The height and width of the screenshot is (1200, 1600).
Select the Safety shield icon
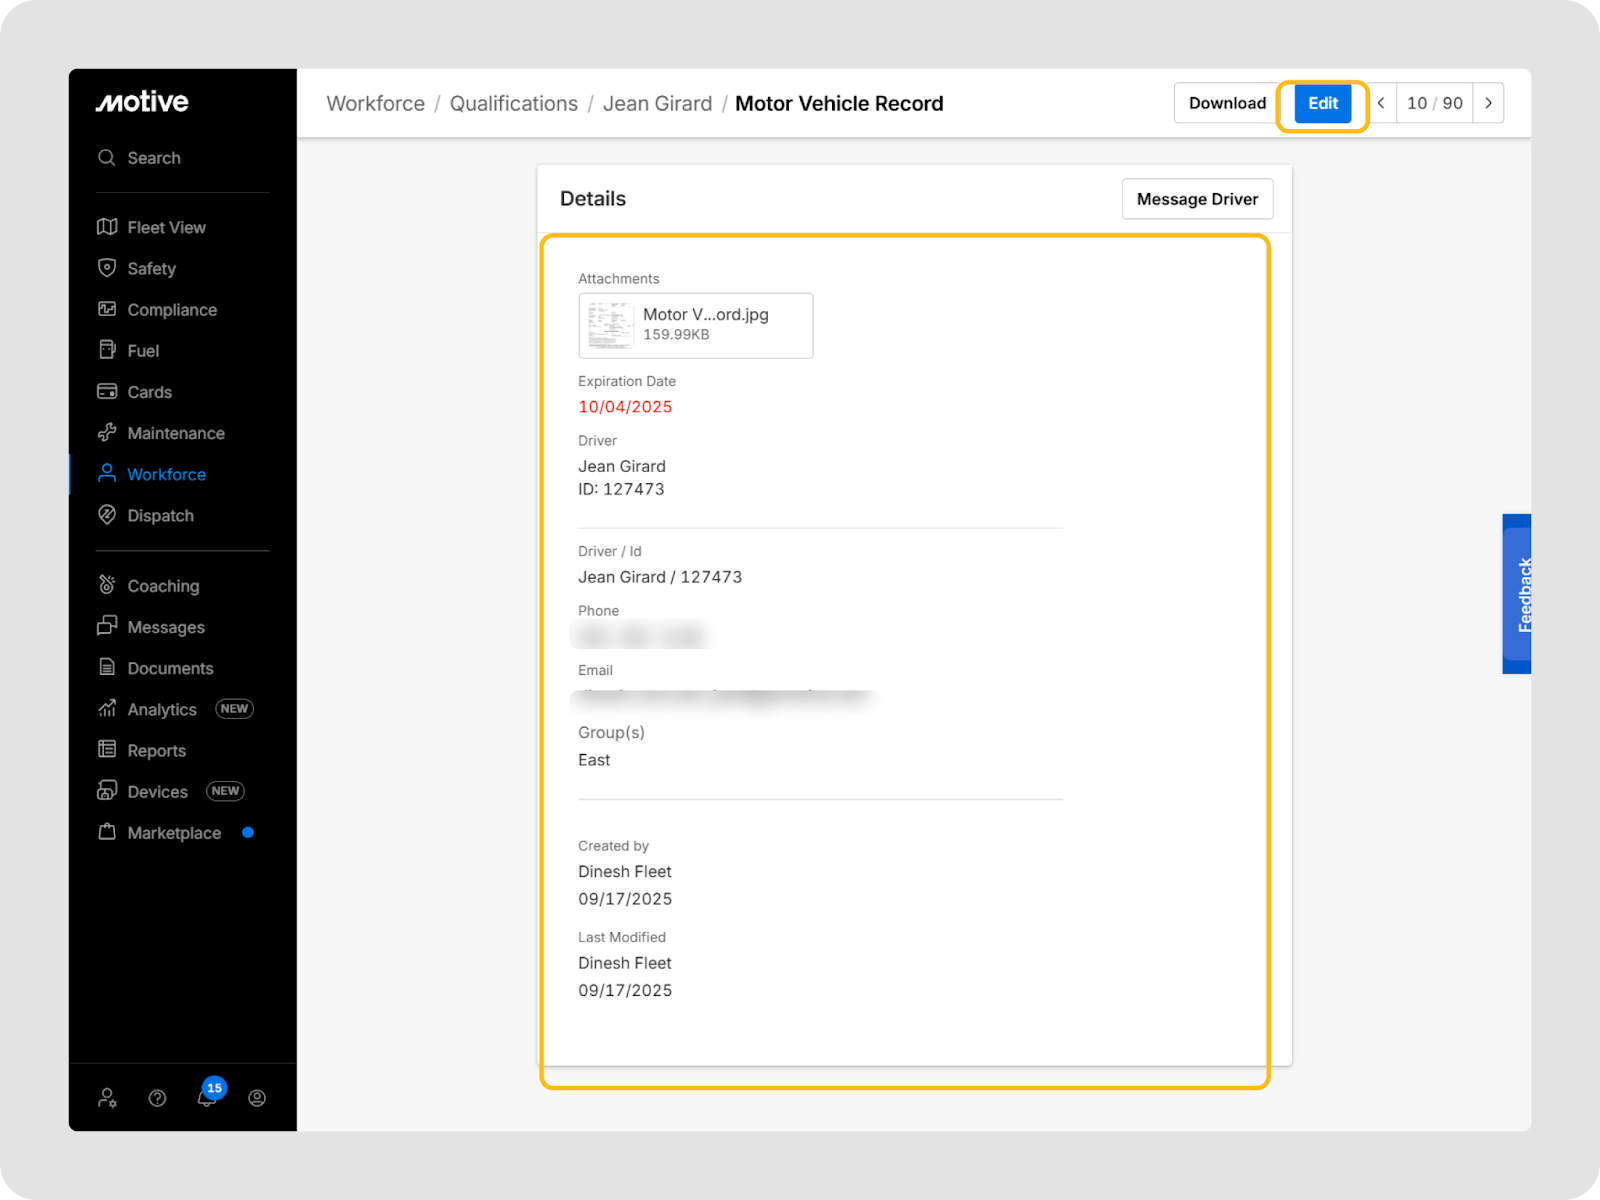tap(107, 268)
